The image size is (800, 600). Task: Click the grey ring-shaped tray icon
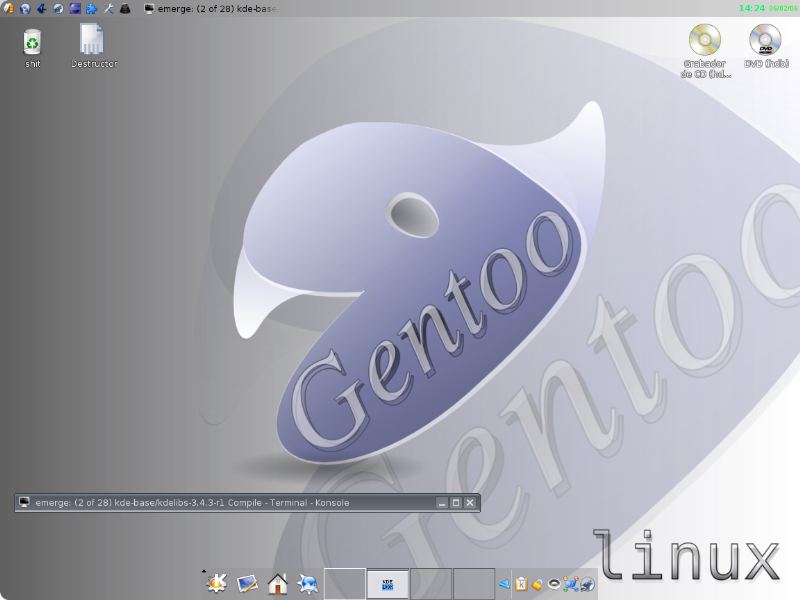pos(554,584)
